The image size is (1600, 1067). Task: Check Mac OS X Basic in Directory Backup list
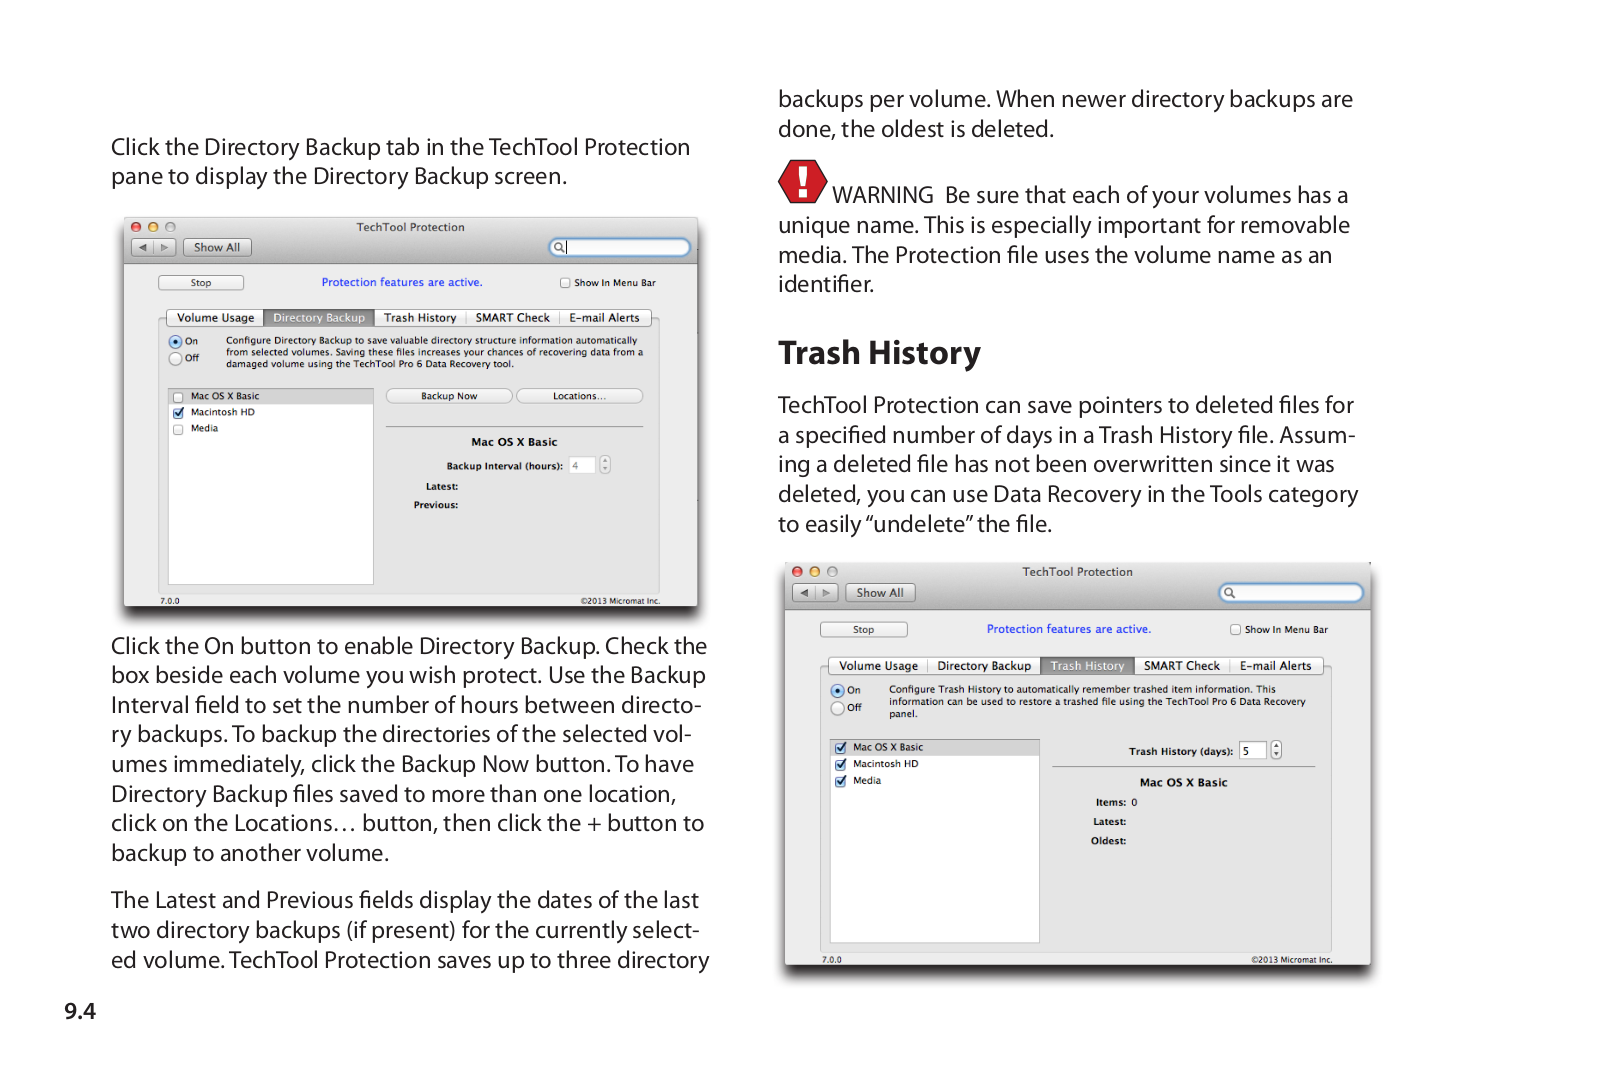[x=178, y=397]
